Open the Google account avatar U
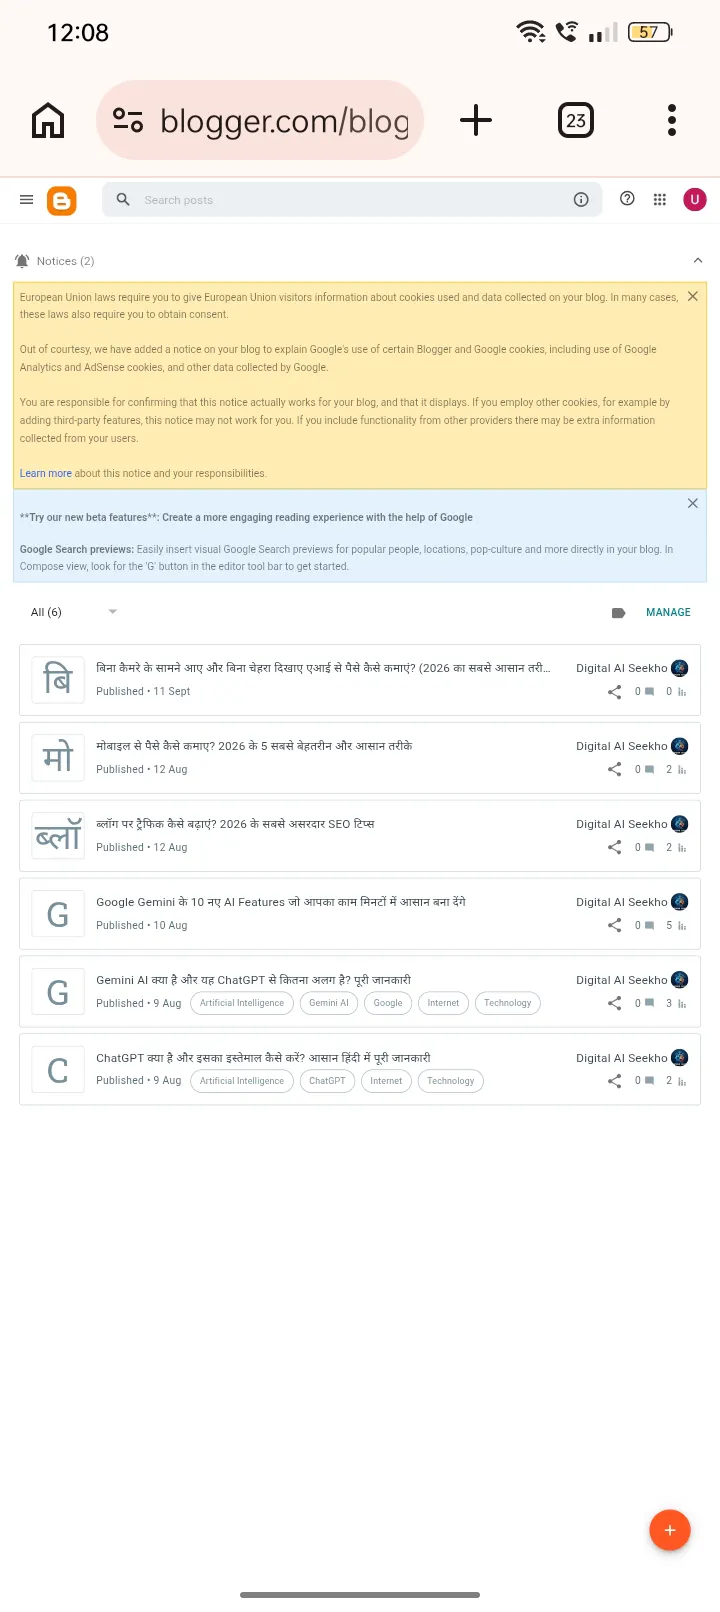The height and width of the screenshot is (1612, 720). click(x=695, y=200)
